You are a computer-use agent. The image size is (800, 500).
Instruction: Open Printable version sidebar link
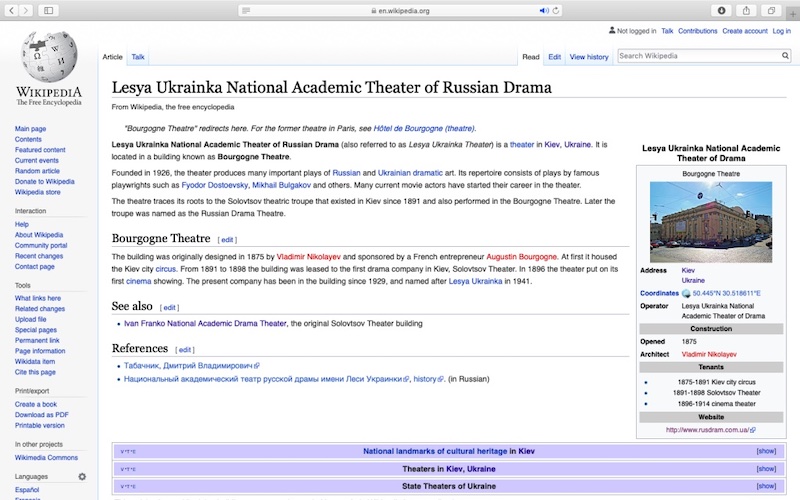point(40,426)
